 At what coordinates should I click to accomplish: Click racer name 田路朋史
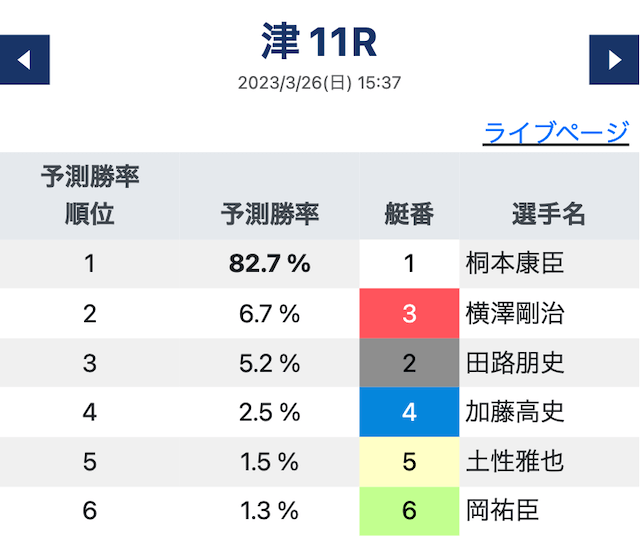click(x=515, y=363)
